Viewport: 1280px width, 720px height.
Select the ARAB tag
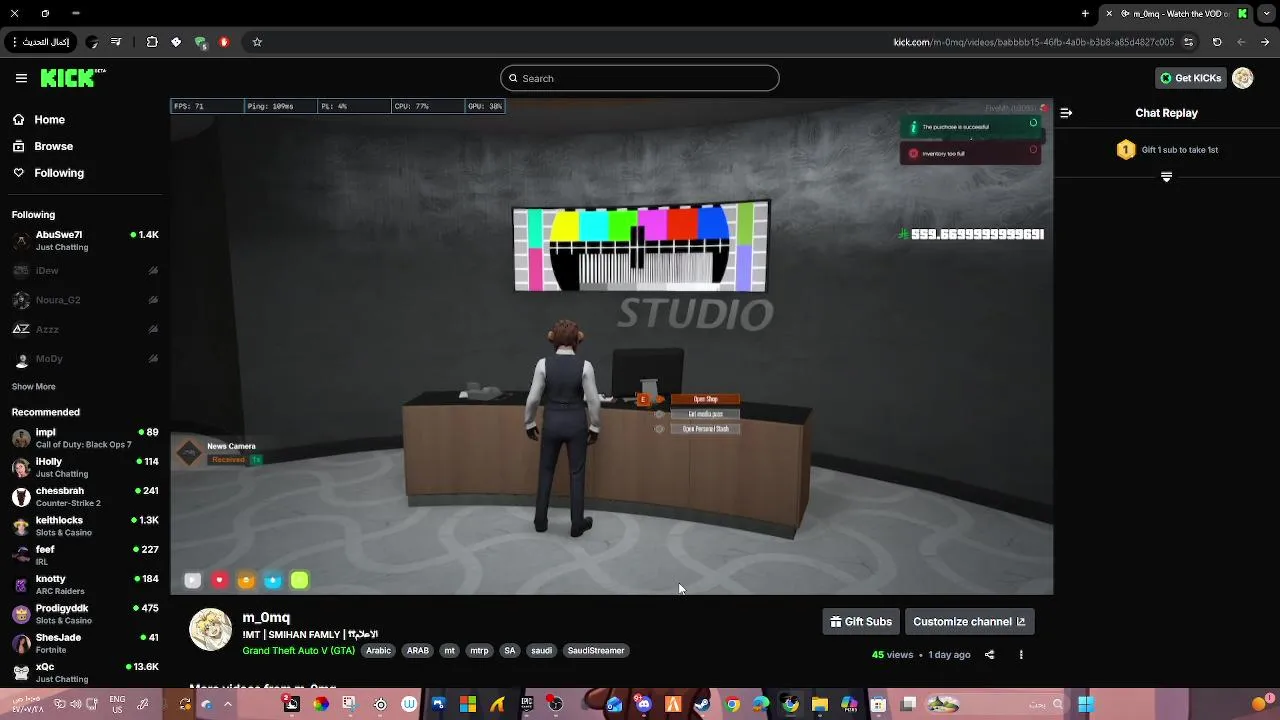pos(418,651)
